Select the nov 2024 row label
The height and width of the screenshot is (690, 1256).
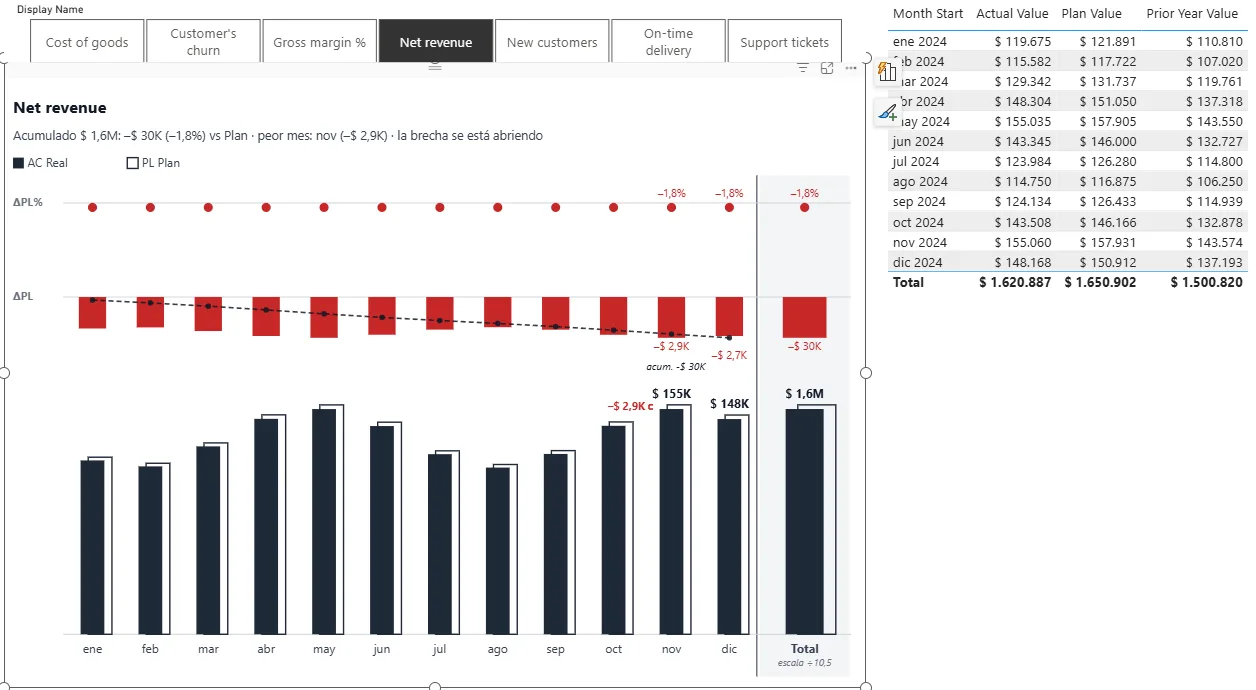(x=919, y=242)
